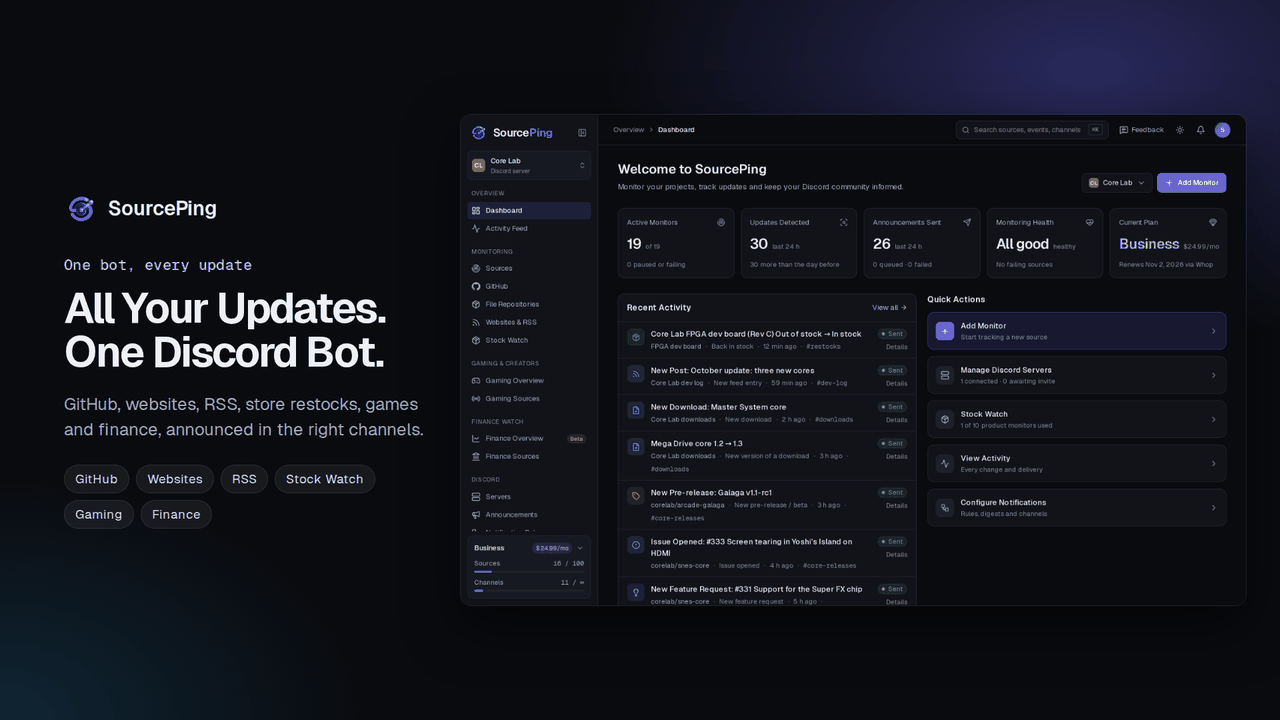The height and width of the screenshot is (720, 1280).
Task: Expand the Business plan panel chevron
Action: [x=580, y=548]
